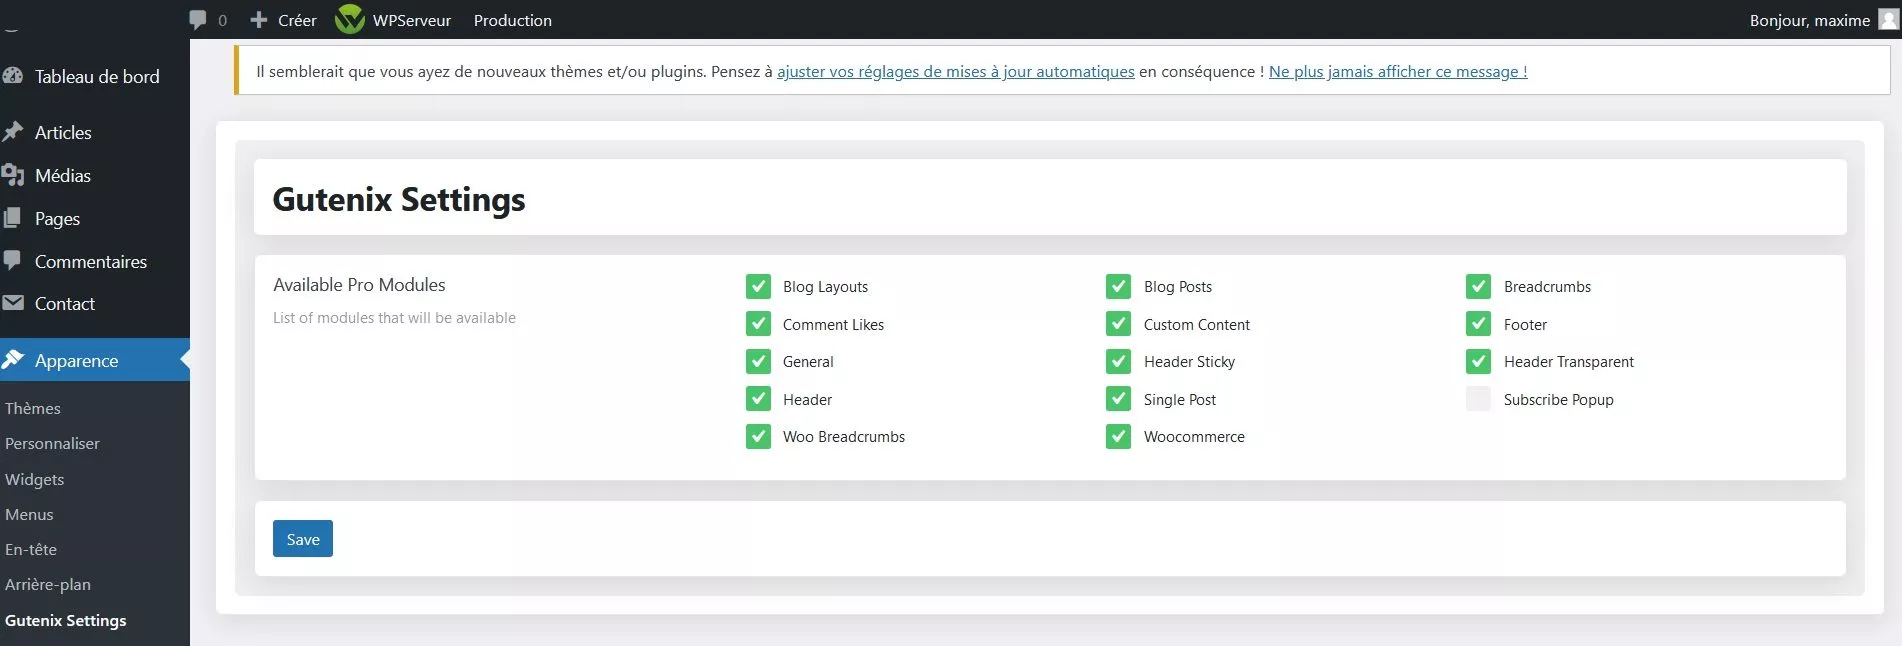1902x646 pixels.
Task: Uncheck the Breadcrumbs module
Action: [x=1478, y=287]
